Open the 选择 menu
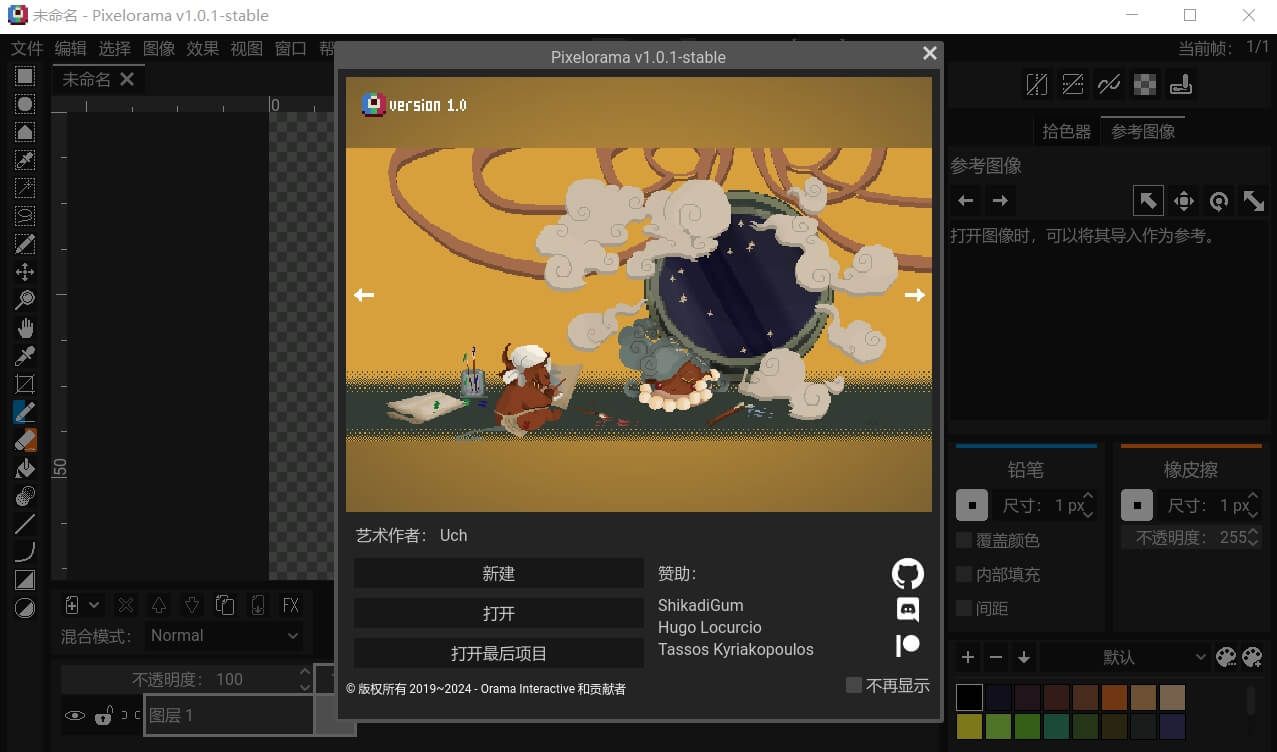1277x752 pixels. pyautogui.click(x=114, y=48)
